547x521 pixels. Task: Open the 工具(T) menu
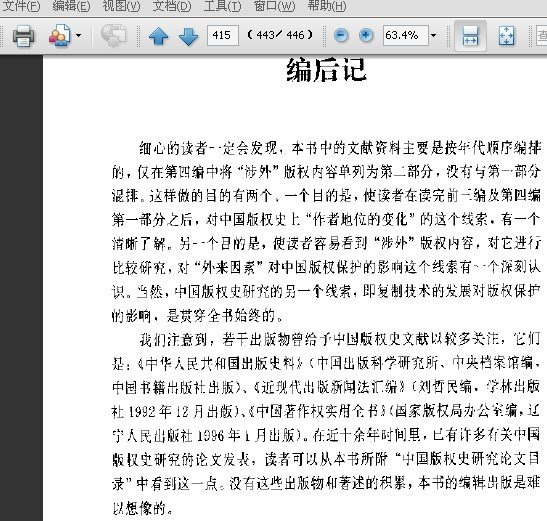(222, 6)
